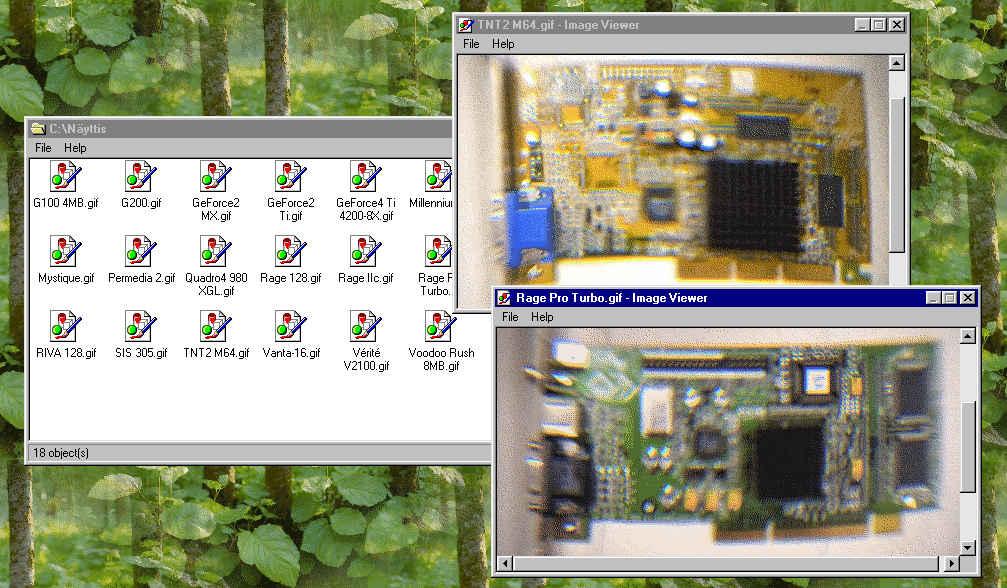Open the File menu in the Rage Pro Turbo.gif viewer
1007x588 pixels.
click(510, 316)
